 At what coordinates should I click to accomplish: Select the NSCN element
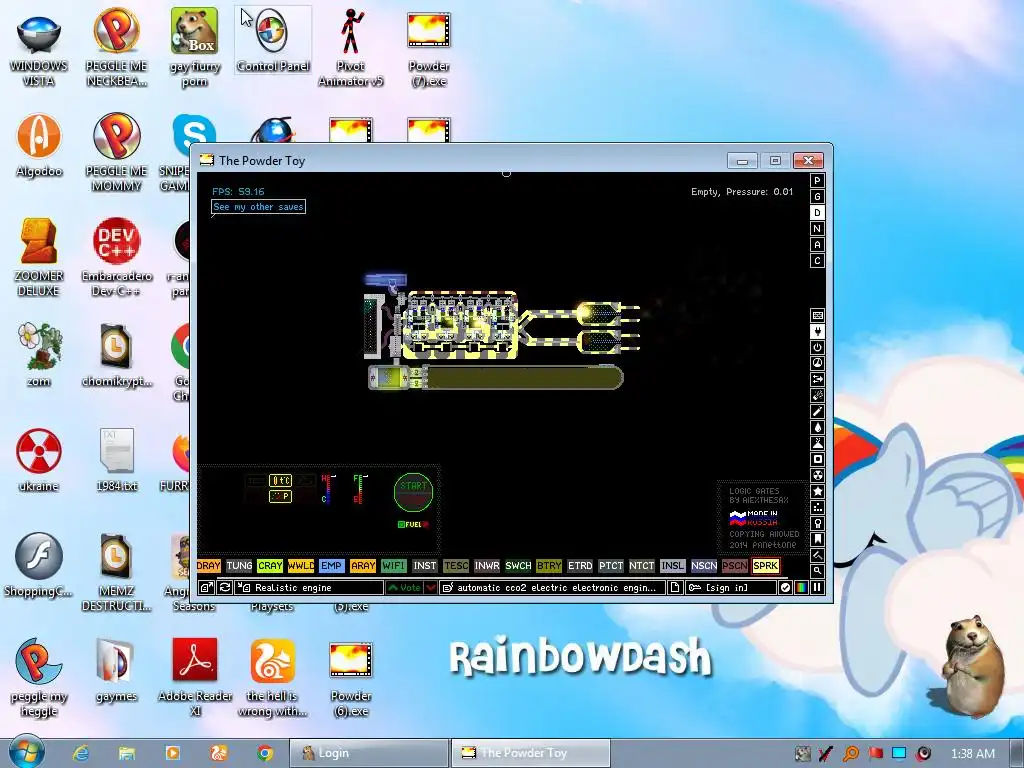[x=703, y=566]
